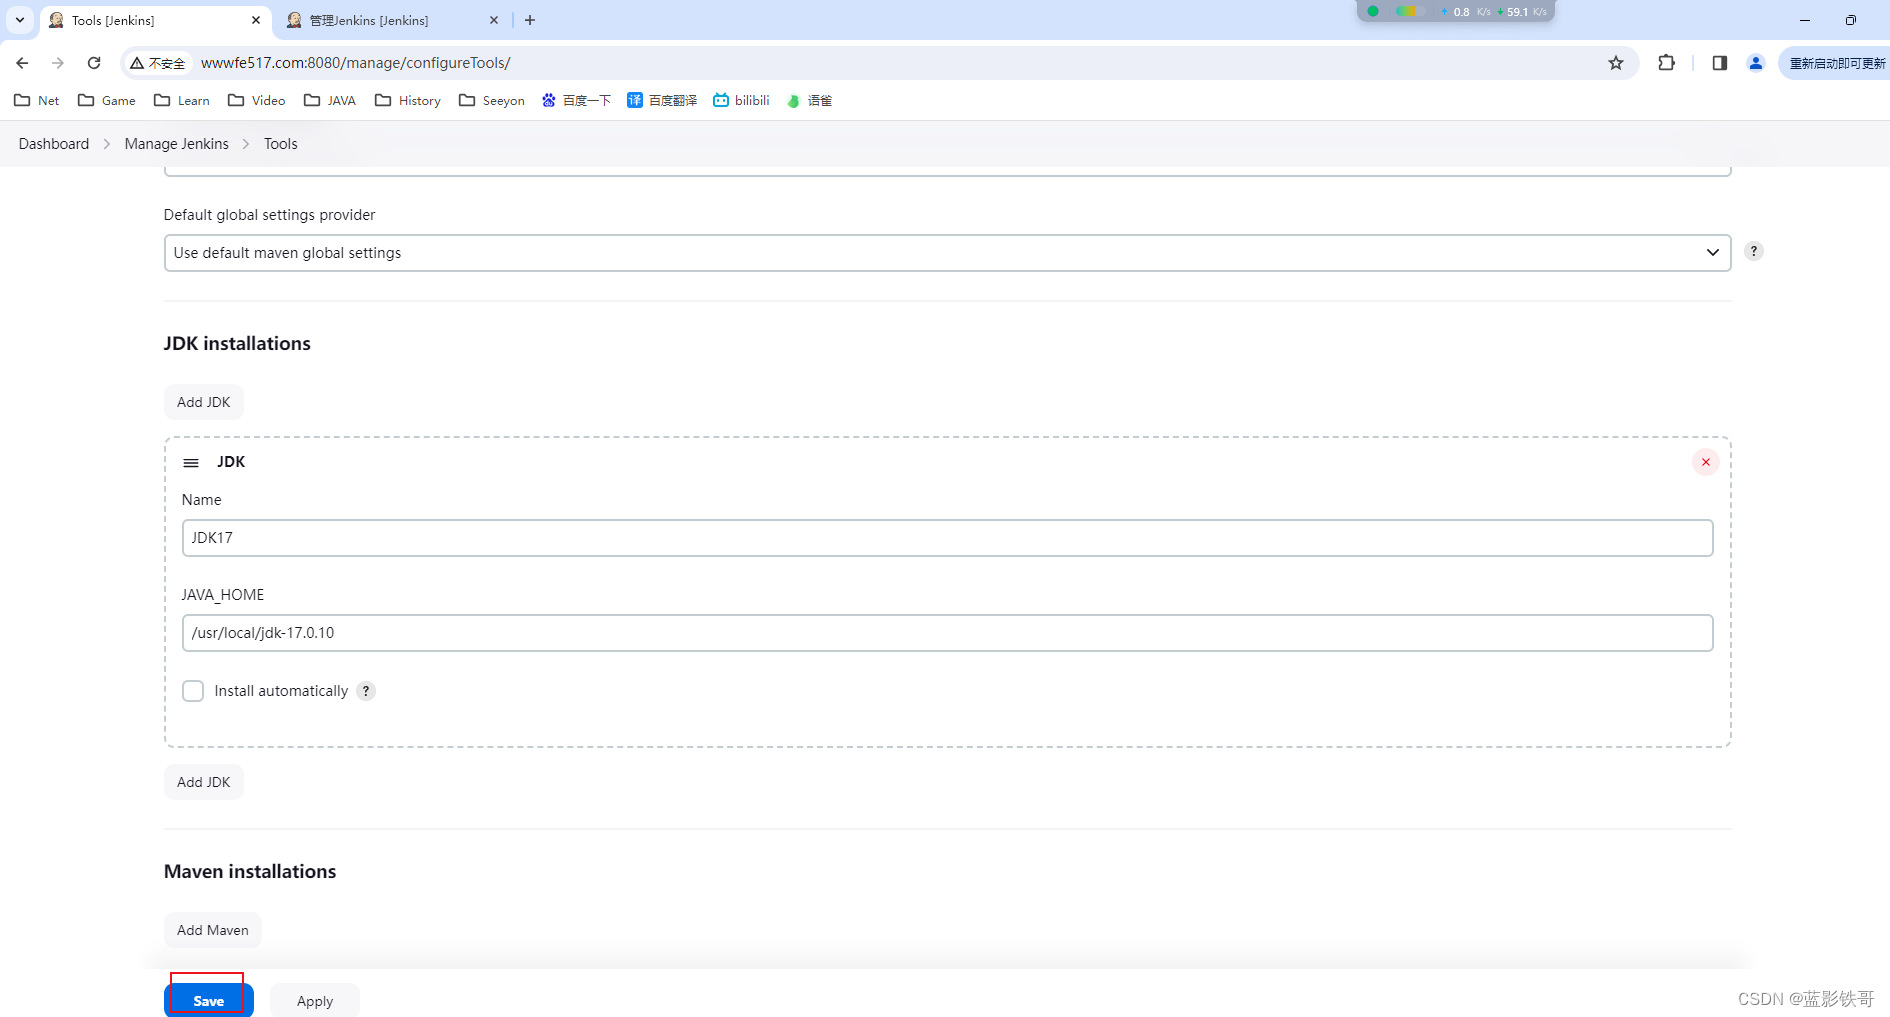Open the bilibili bookmark
This screenshot has width=1890, height=1017.
tap(741, 100)
